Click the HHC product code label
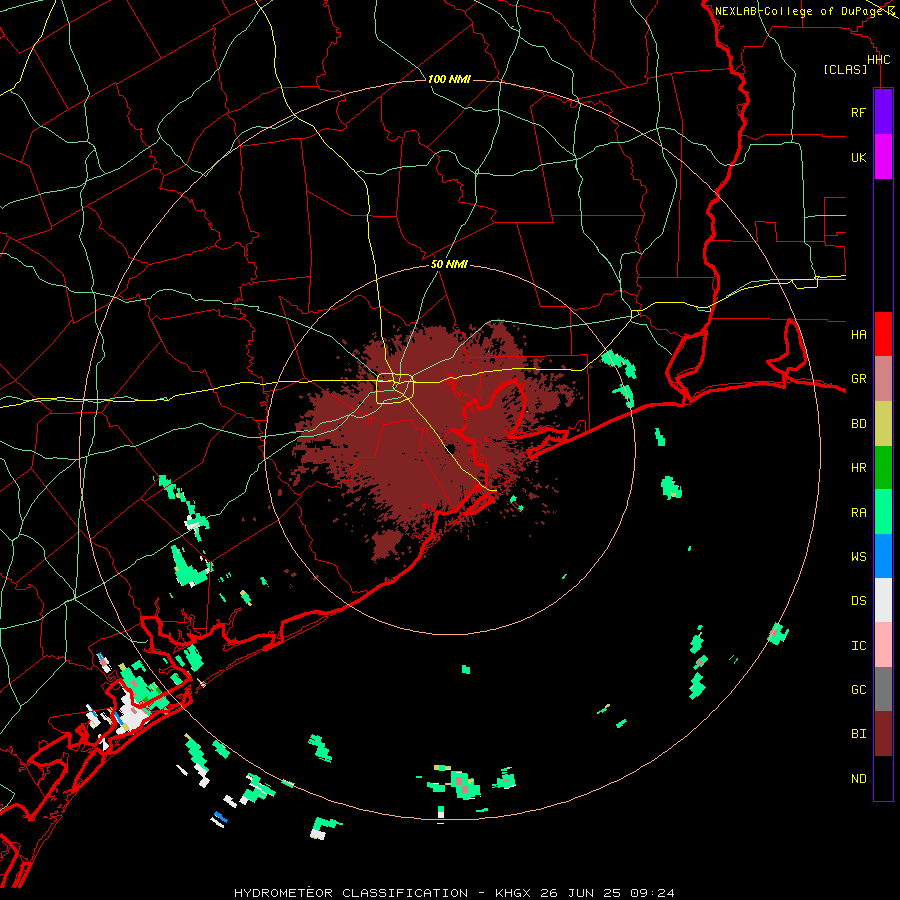The height and width of the screenshot is (900, 900). (878, 60)
